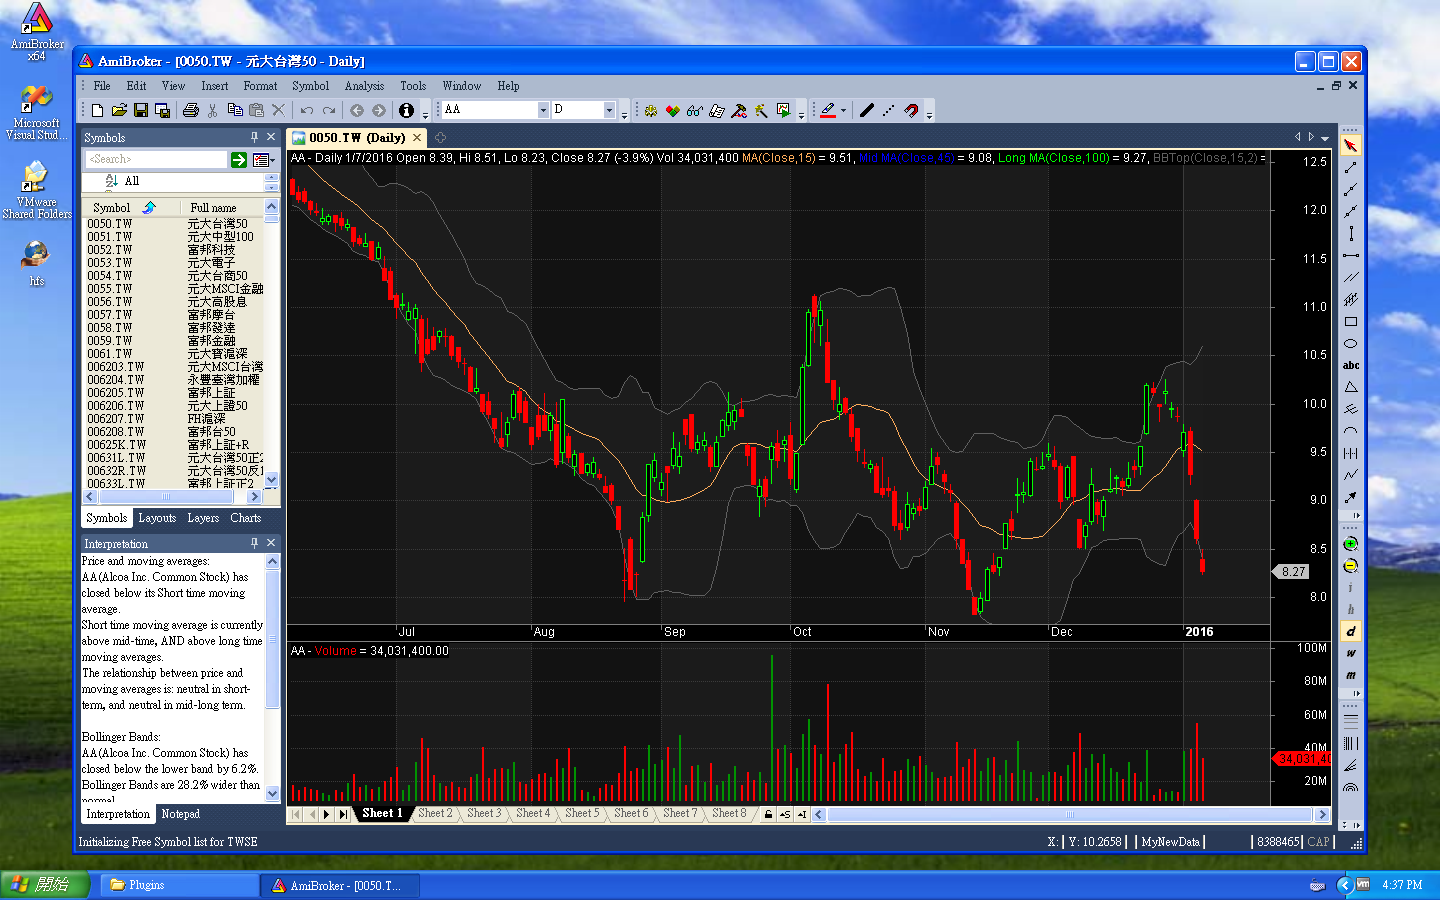
Task: Save using the floppy disk icon
Action: tap(140, 110)
